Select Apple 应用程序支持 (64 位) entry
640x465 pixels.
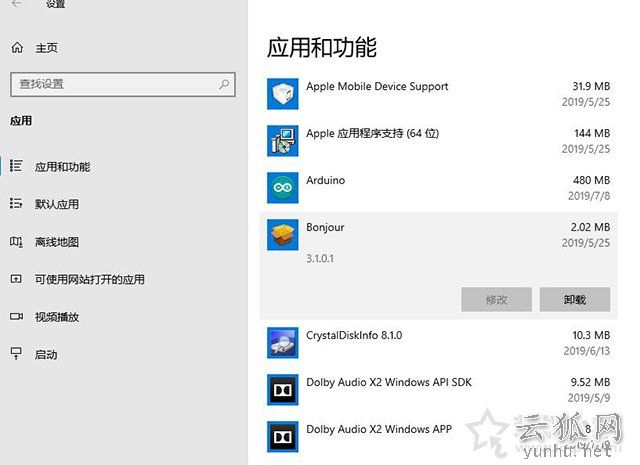(x=372, y=133)
